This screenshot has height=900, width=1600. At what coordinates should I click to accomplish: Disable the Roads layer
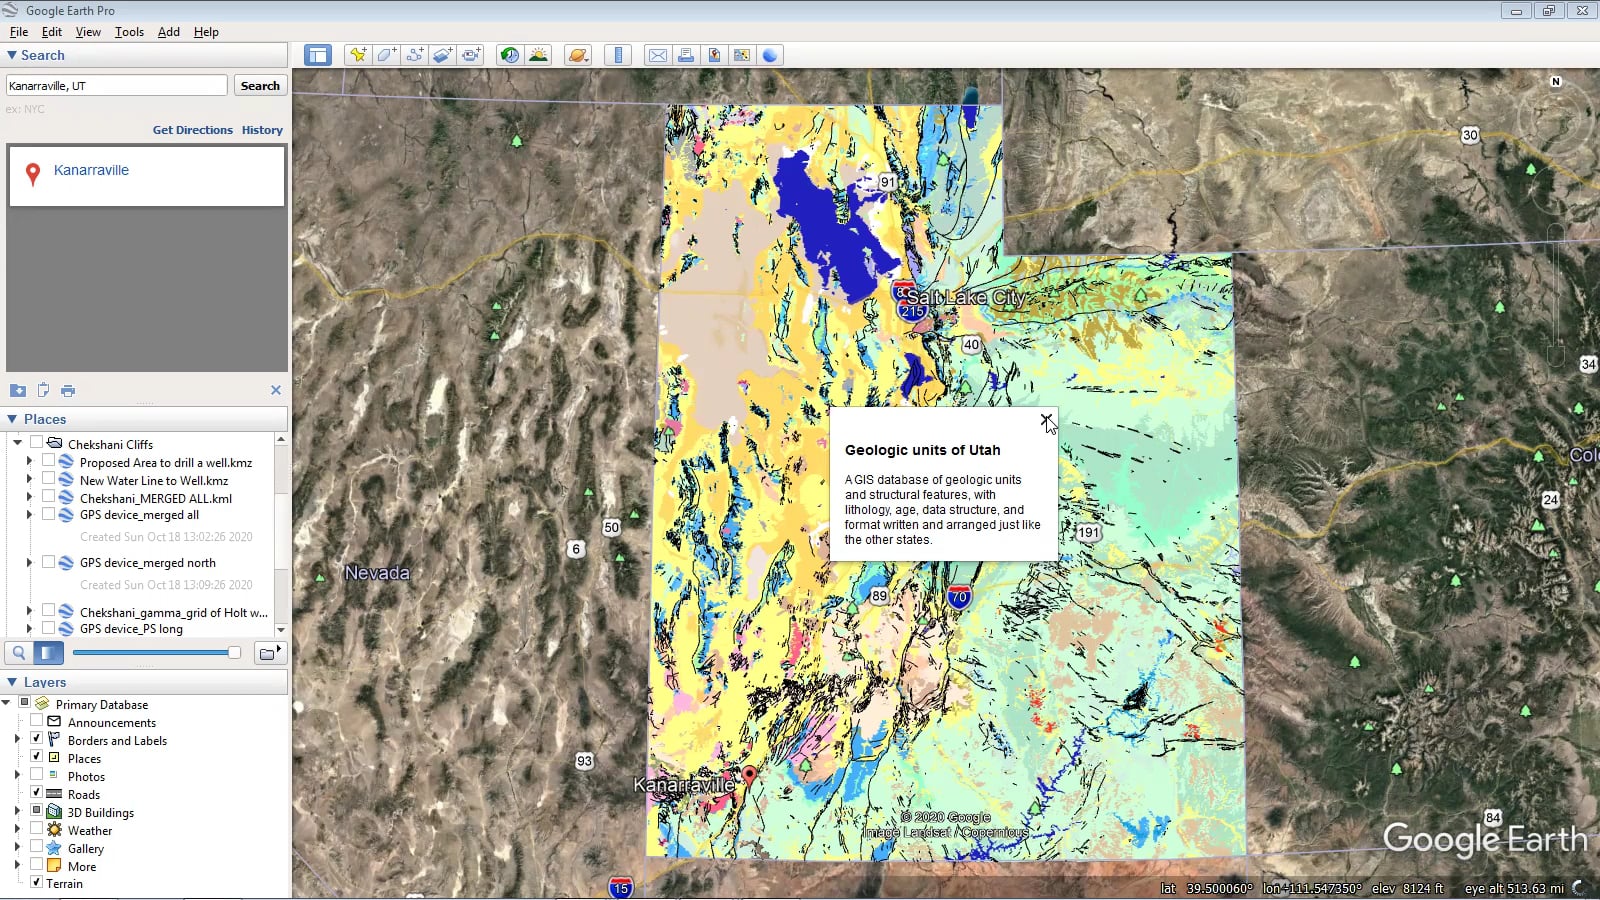point(36,793)
